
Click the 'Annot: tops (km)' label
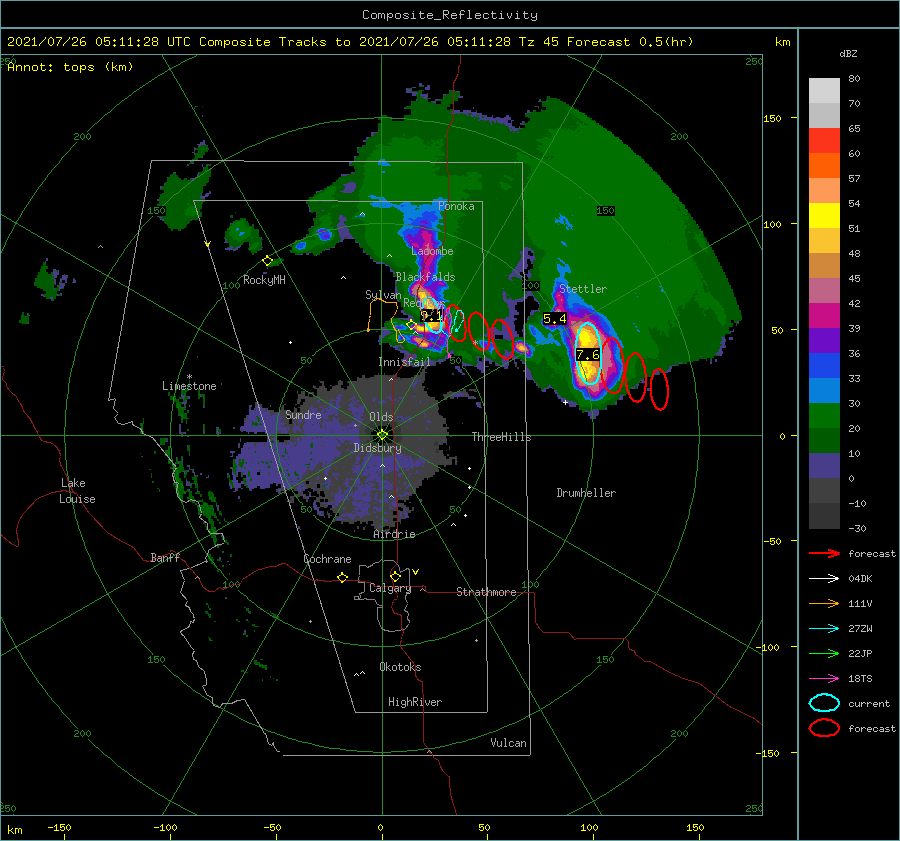coord(70,67)
